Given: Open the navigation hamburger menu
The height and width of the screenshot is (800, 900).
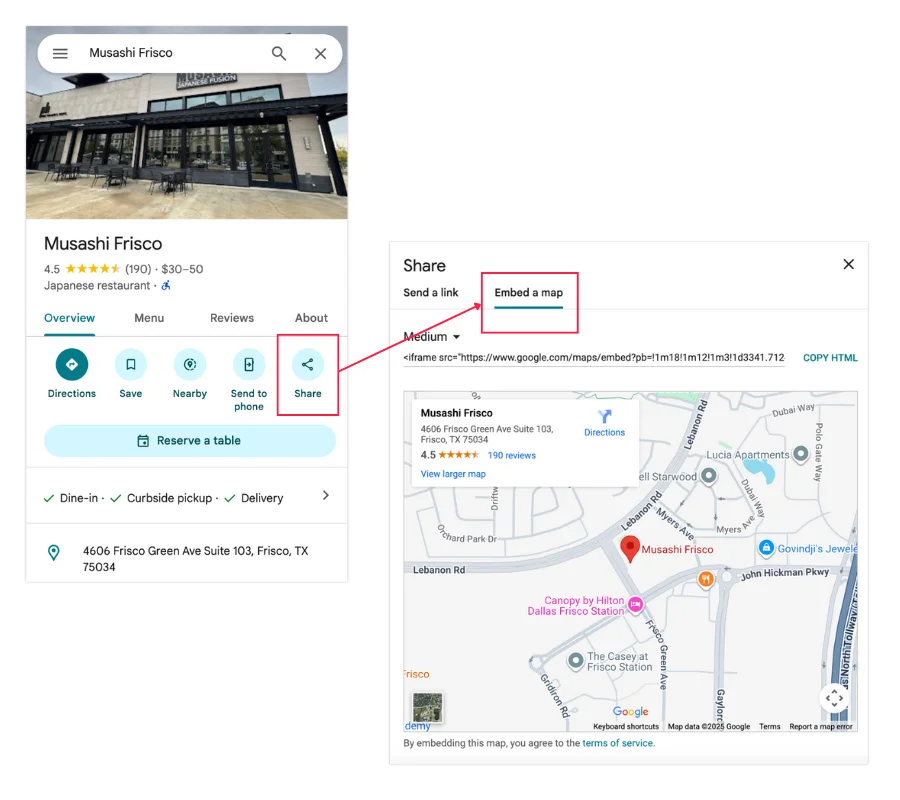Looking at the screenshot, I should 60,53.
